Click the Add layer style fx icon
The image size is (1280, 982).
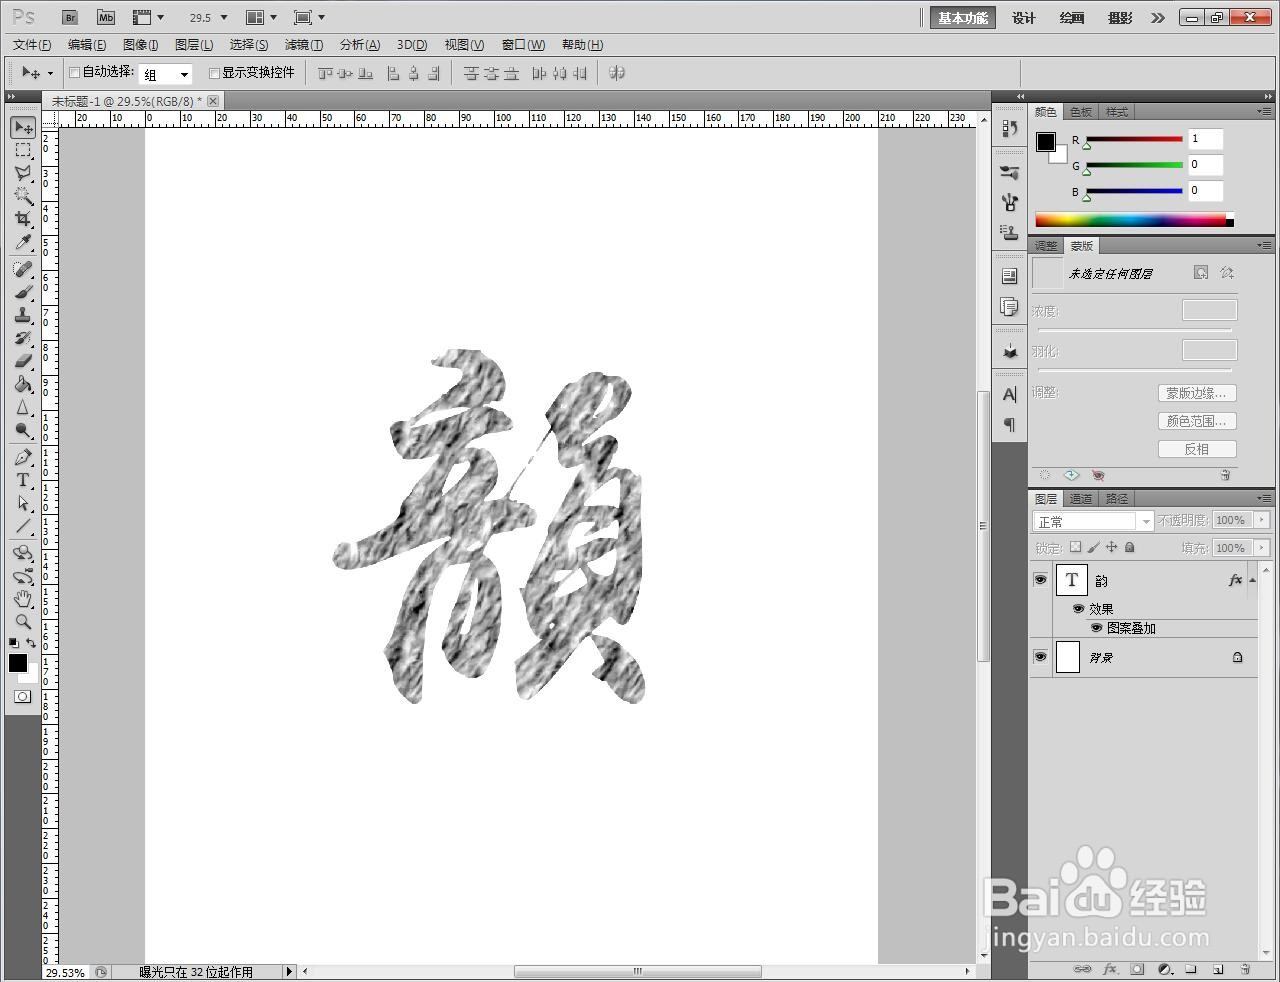[1110, 969]
